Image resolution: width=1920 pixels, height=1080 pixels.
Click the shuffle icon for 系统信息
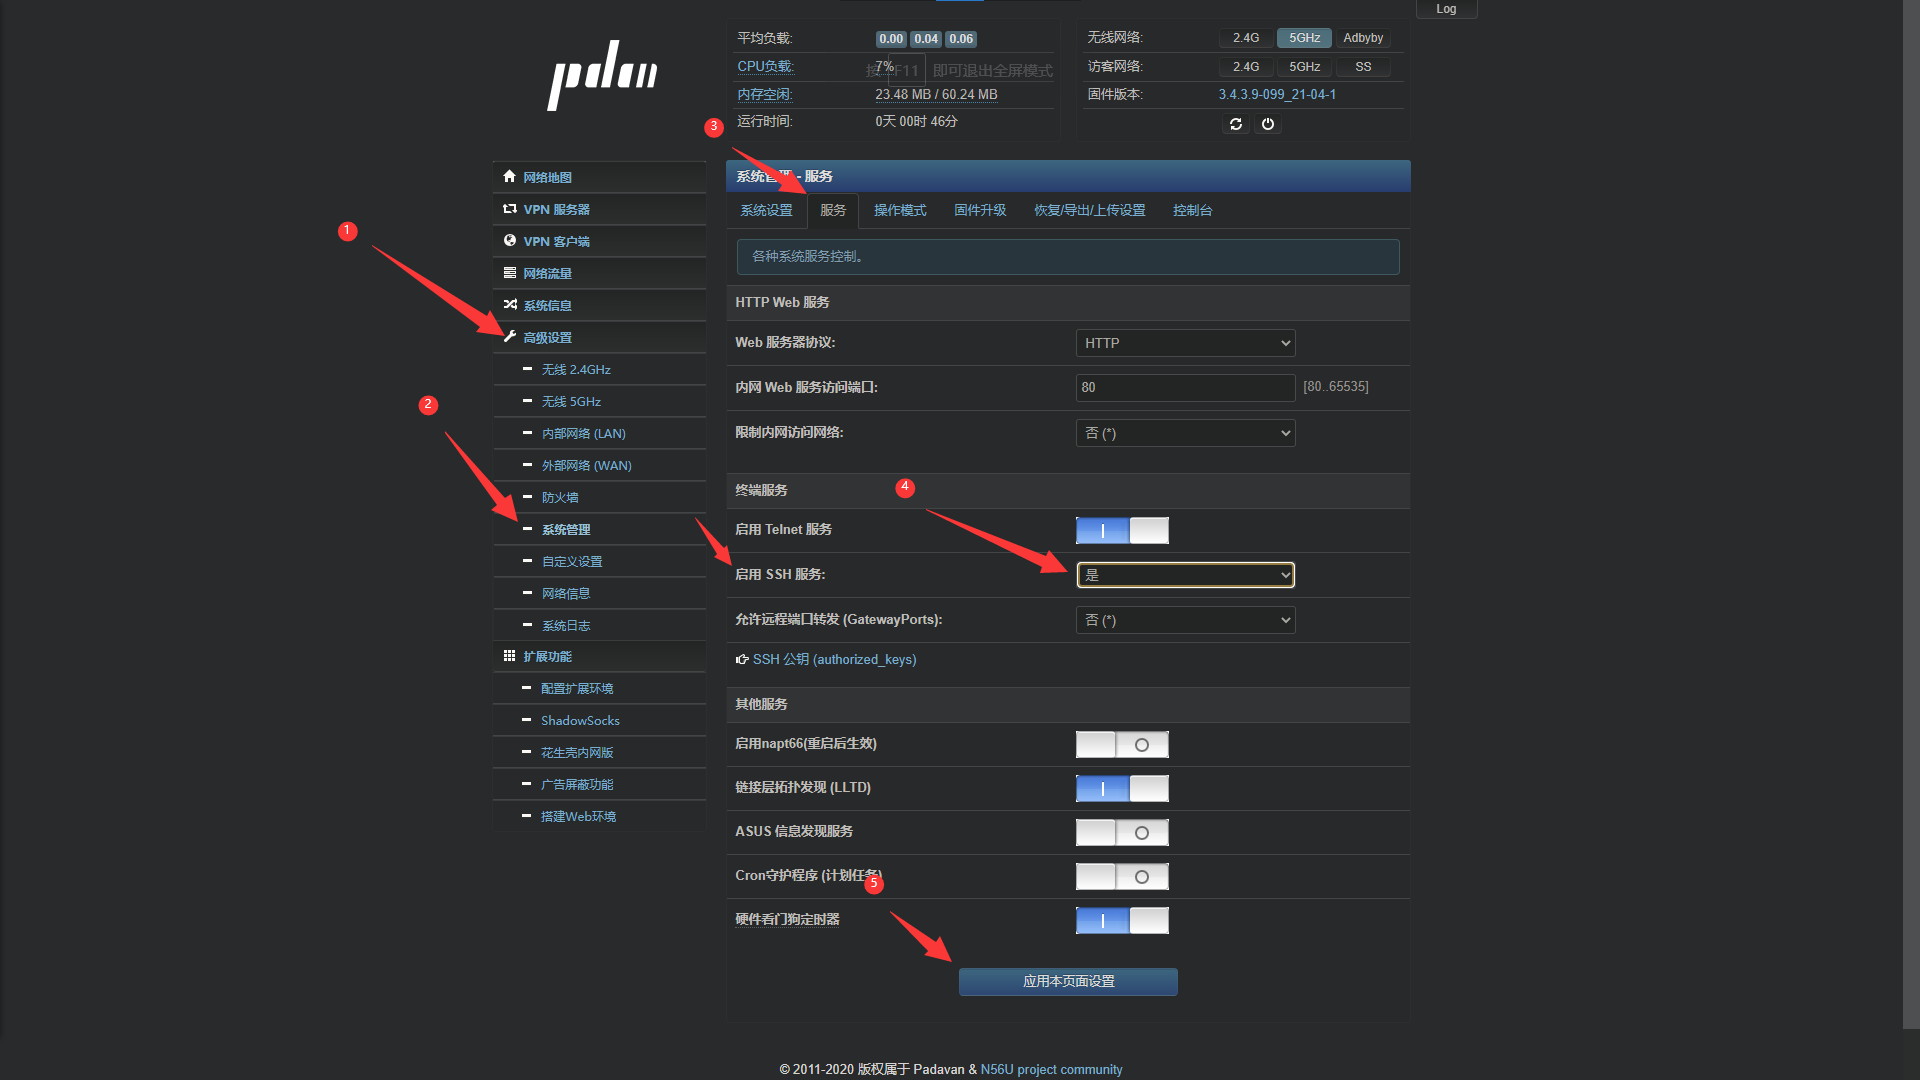coord(510,305)
